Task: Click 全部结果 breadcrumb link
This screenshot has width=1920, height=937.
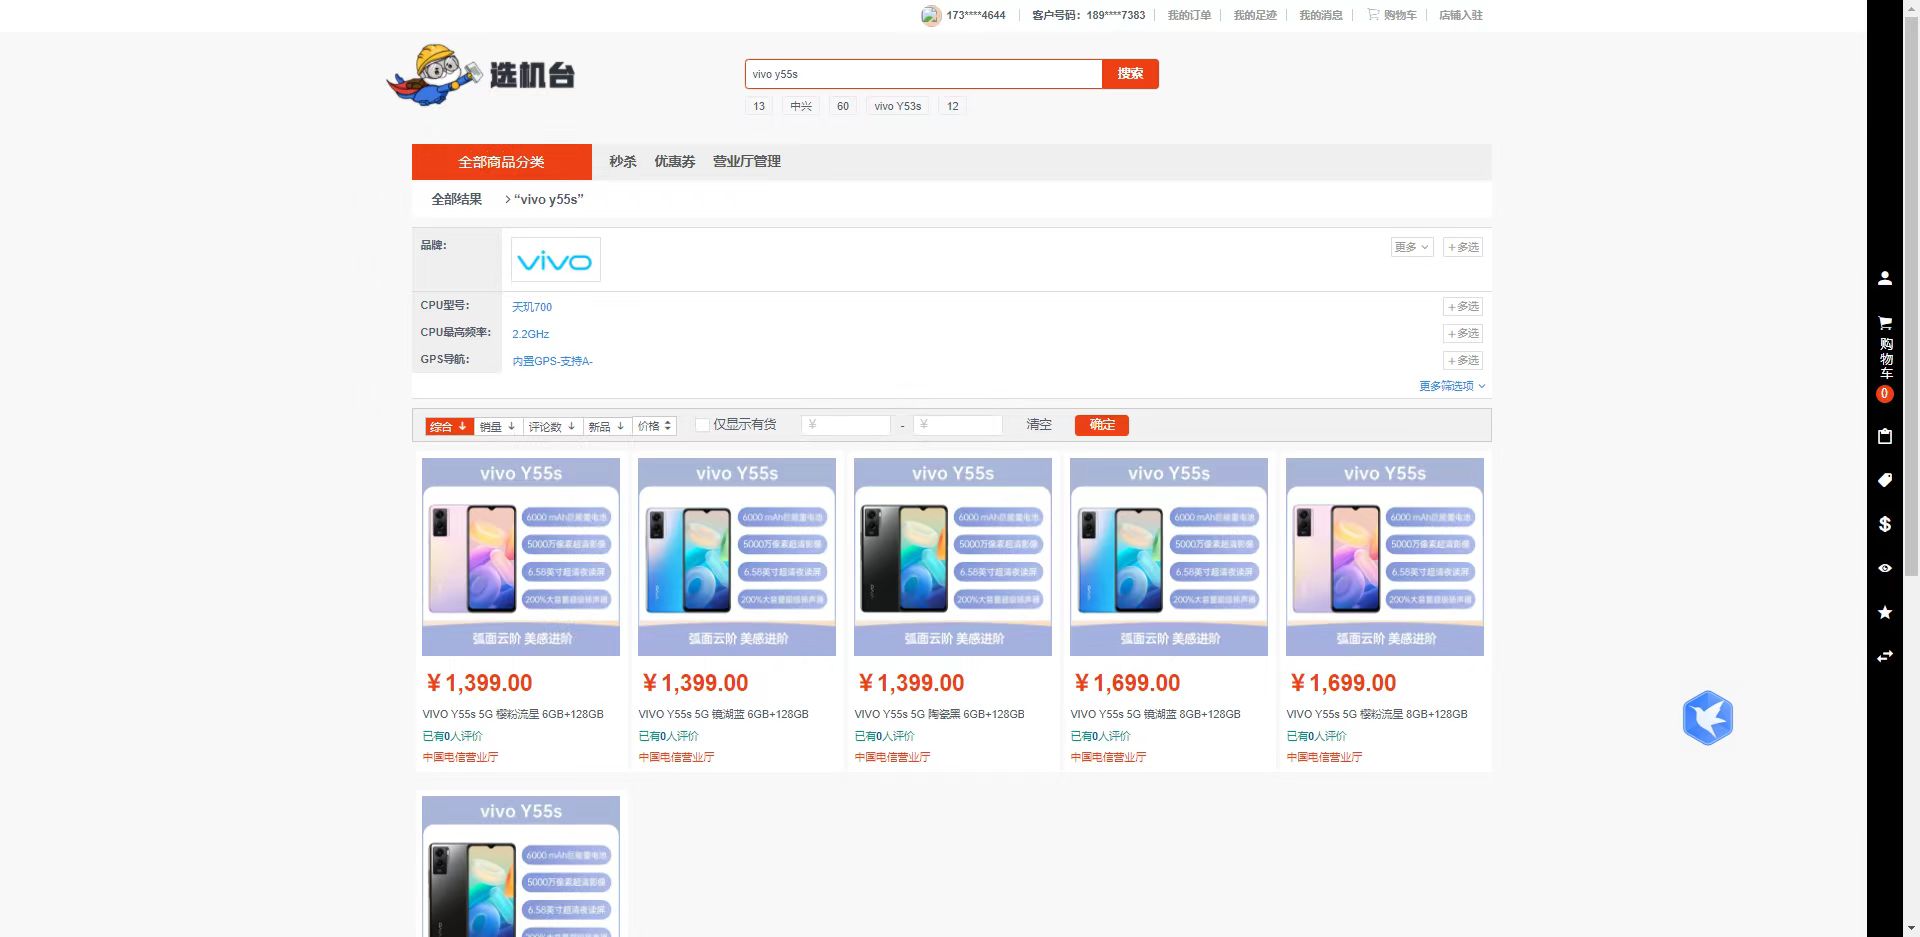Action: (457, 199)
